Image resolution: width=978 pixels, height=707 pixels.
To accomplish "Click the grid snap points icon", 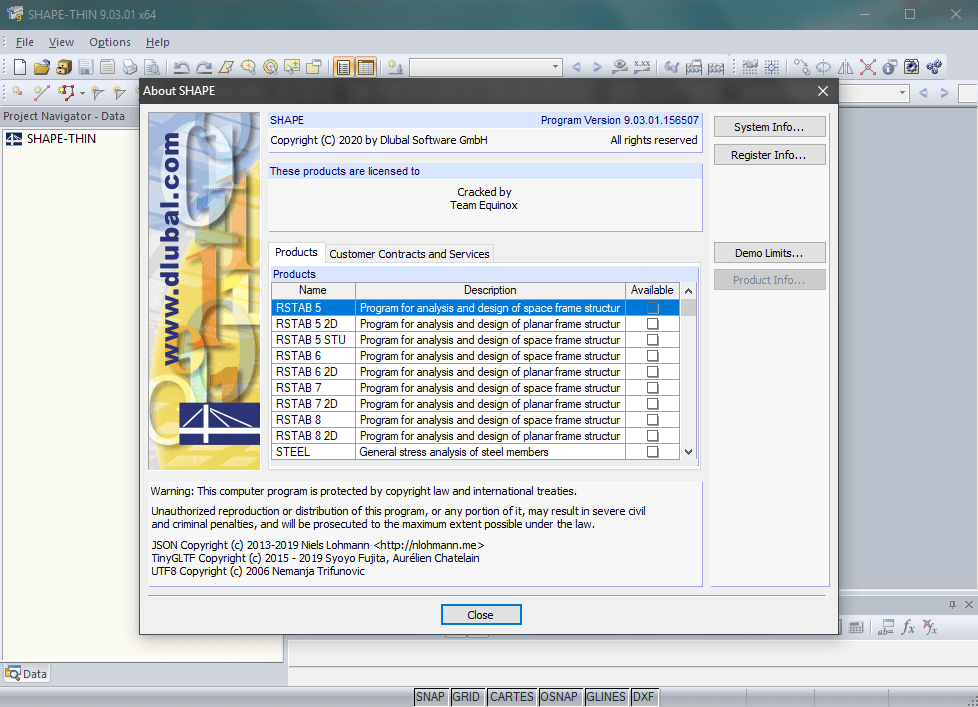I will [772, 67].
